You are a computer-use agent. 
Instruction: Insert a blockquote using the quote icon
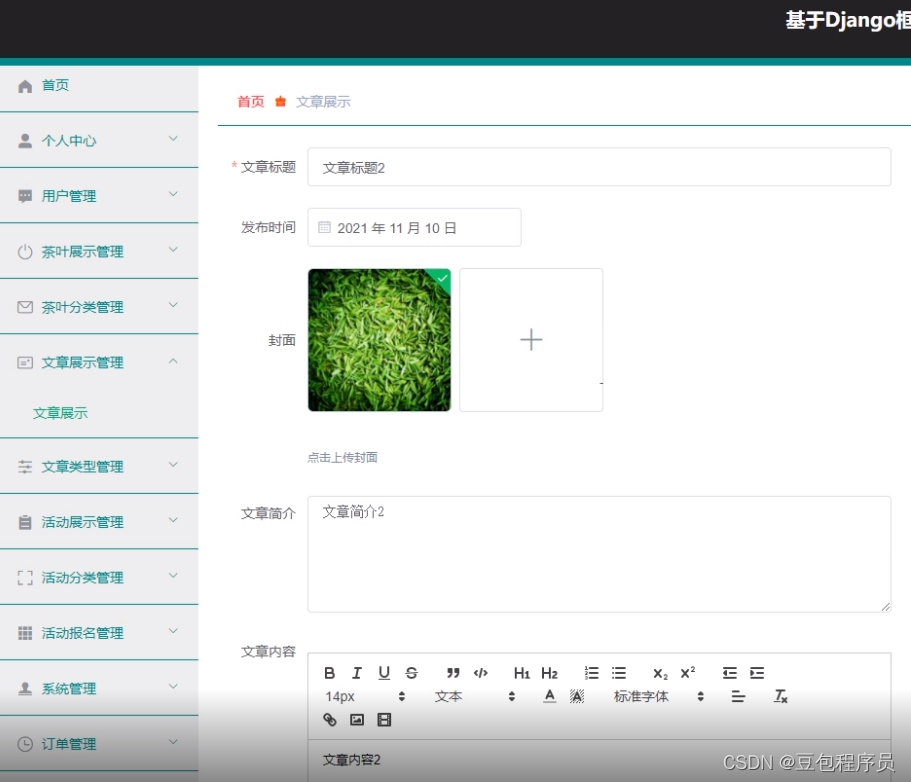pyautogui.click(x=452, y=672)
